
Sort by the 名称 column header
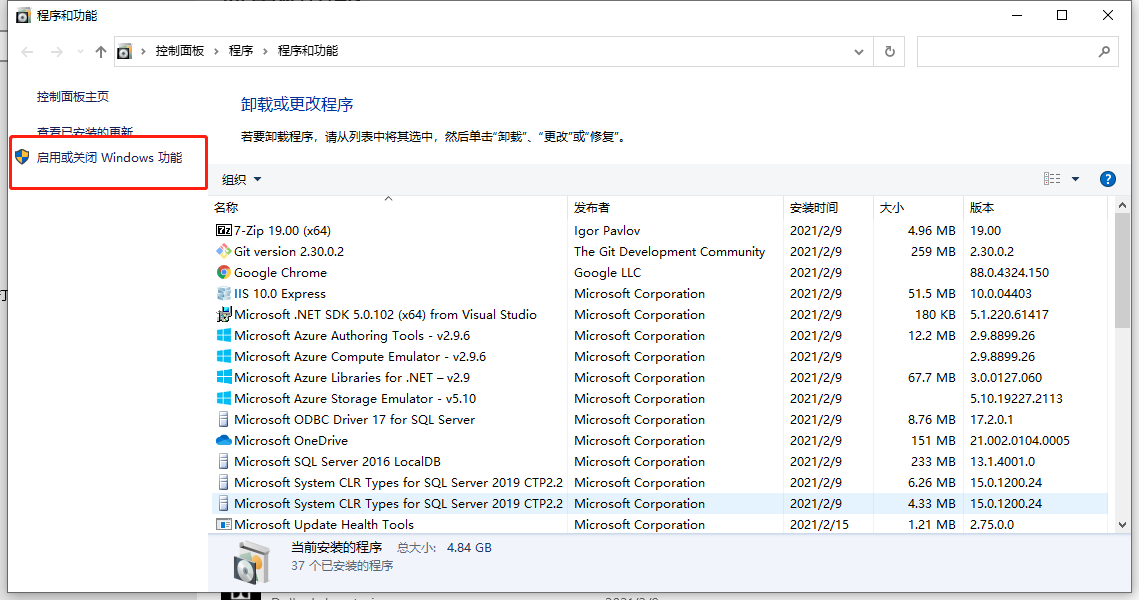389,208
